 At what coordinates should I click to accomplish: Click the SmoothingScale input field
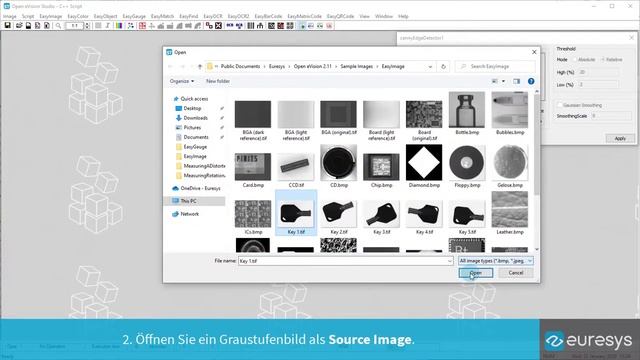click(611, 116)
